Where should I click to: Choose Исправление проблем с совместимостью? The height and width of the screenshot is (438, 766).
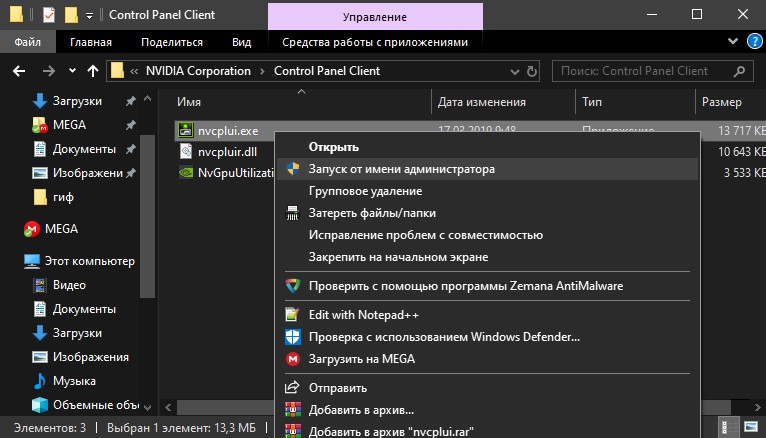point(488,235)
